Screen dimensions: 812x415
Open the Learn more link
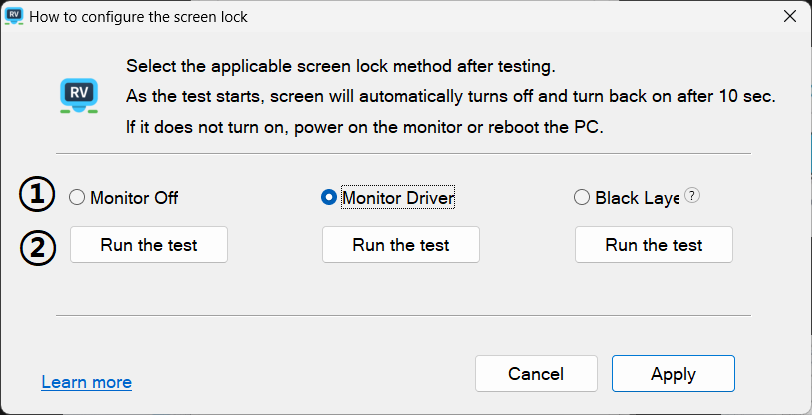(87, 382)
